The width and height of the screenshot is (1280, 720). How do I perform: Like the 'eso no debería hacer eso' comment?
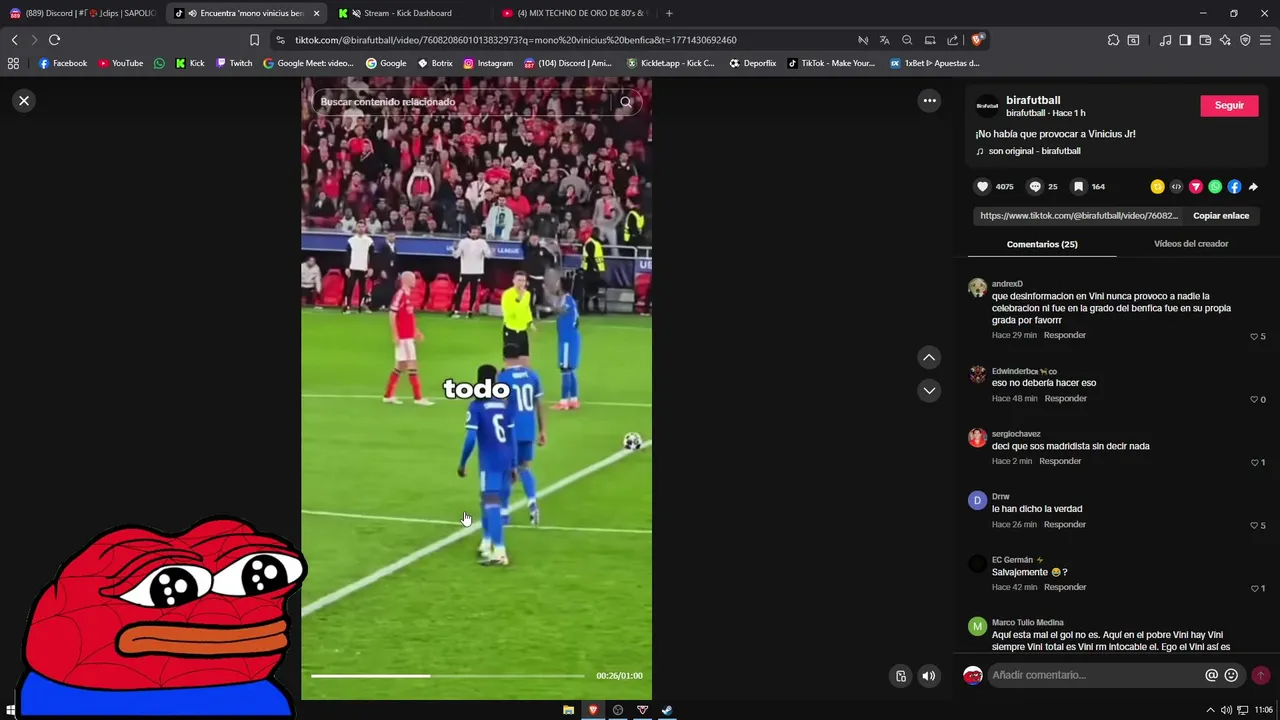coord(1254,399)
